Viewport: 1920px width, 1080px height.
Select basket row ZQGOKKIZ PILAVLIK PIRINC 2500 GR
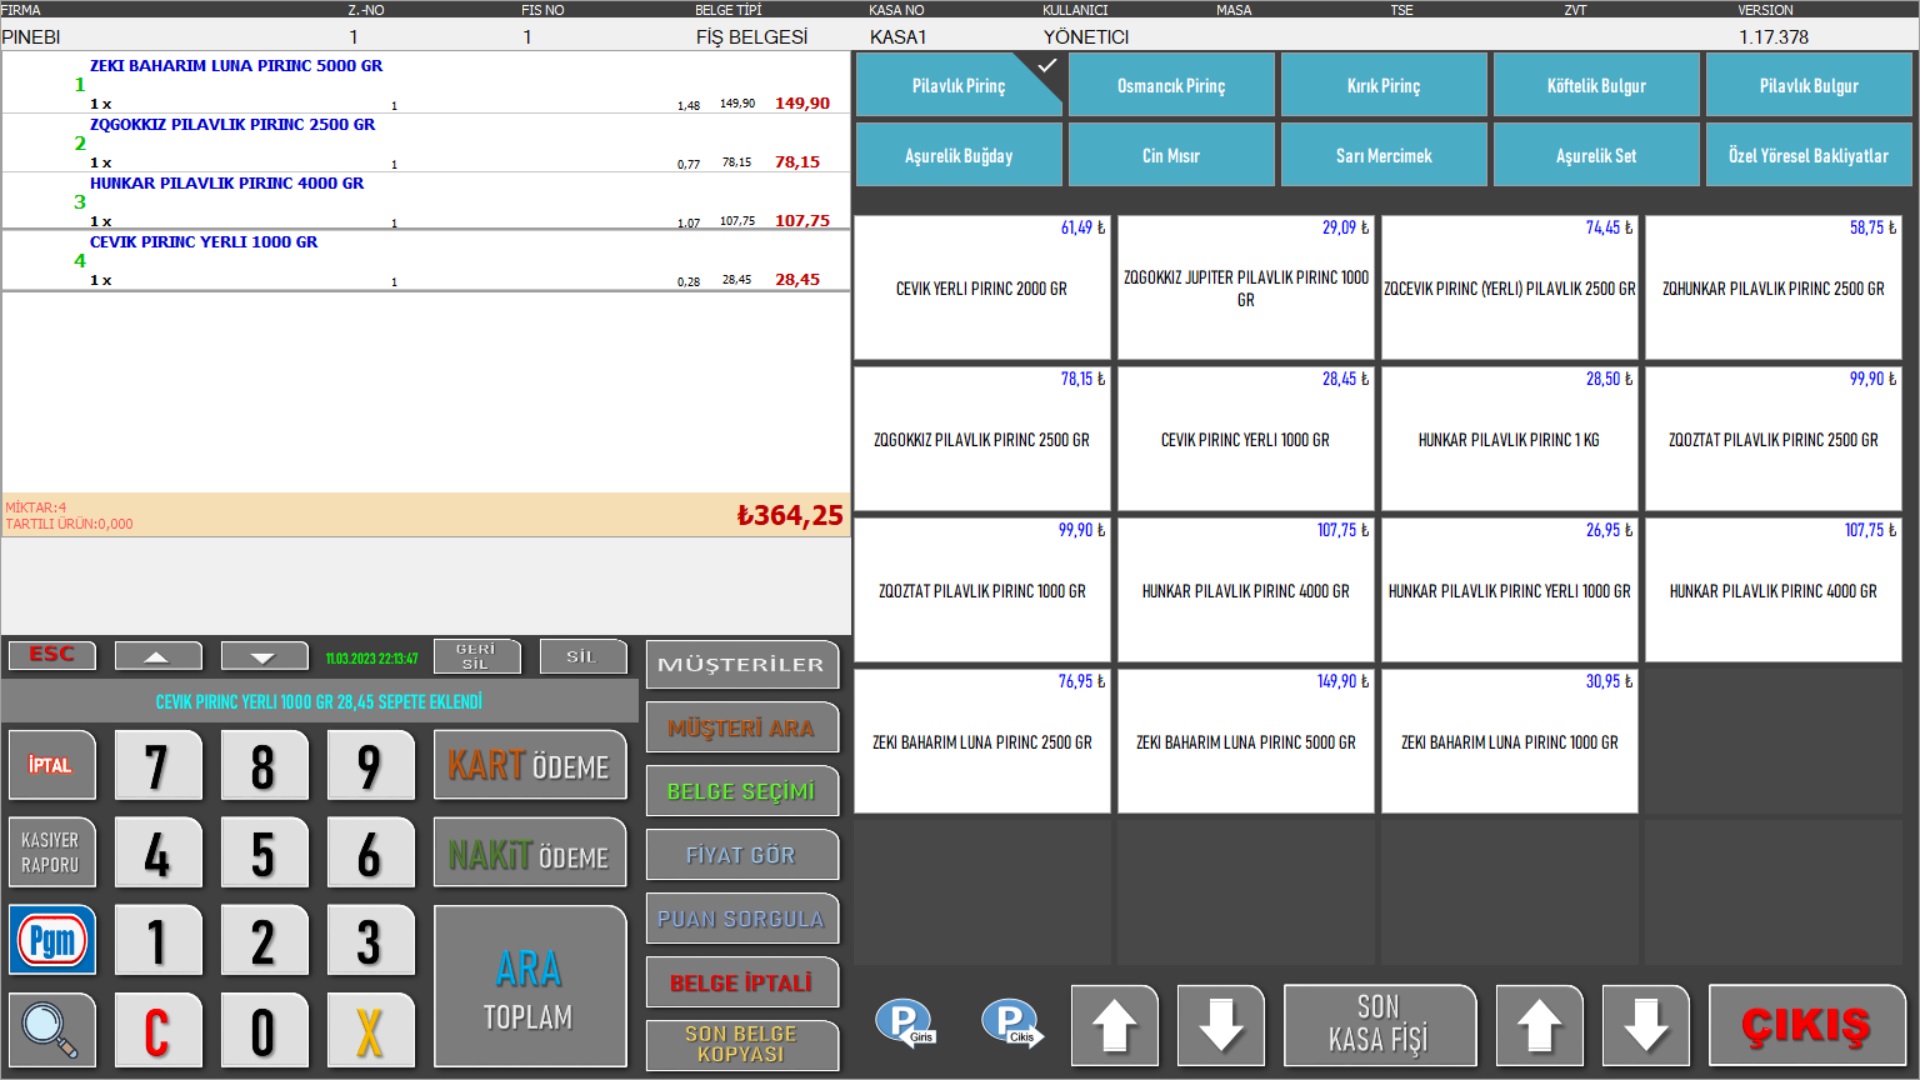click(x=426, y=143)
